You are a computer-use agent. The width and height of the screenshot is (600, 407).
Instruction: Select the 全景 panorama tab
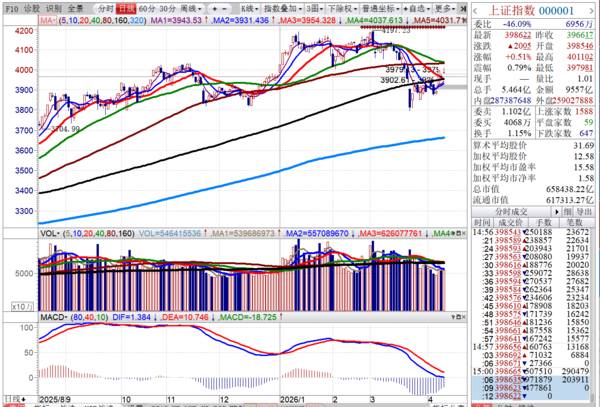pyautogui.click(x=75, y=7)
